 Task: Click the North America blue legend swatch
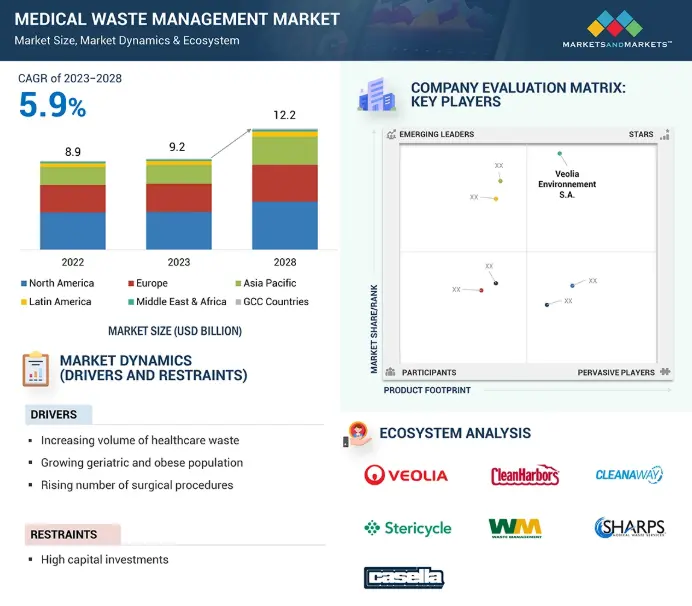point(24,283)
